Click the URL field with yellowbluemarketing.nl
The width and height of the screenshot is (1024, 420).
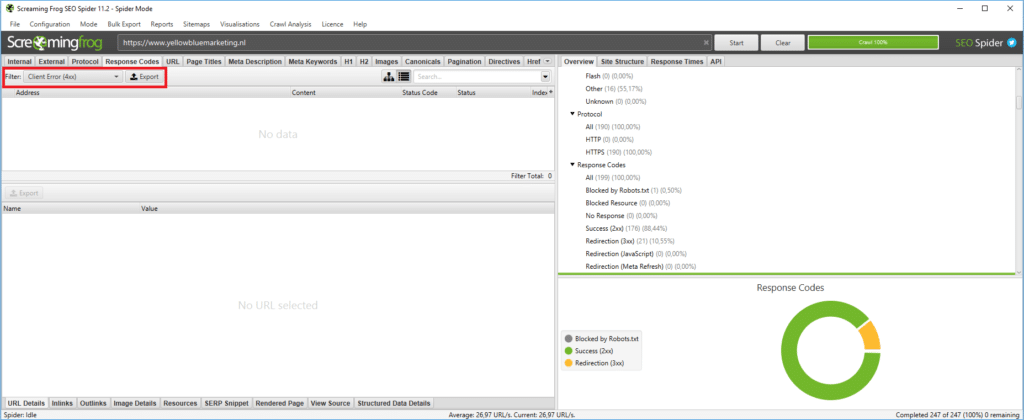pos(415,42)
